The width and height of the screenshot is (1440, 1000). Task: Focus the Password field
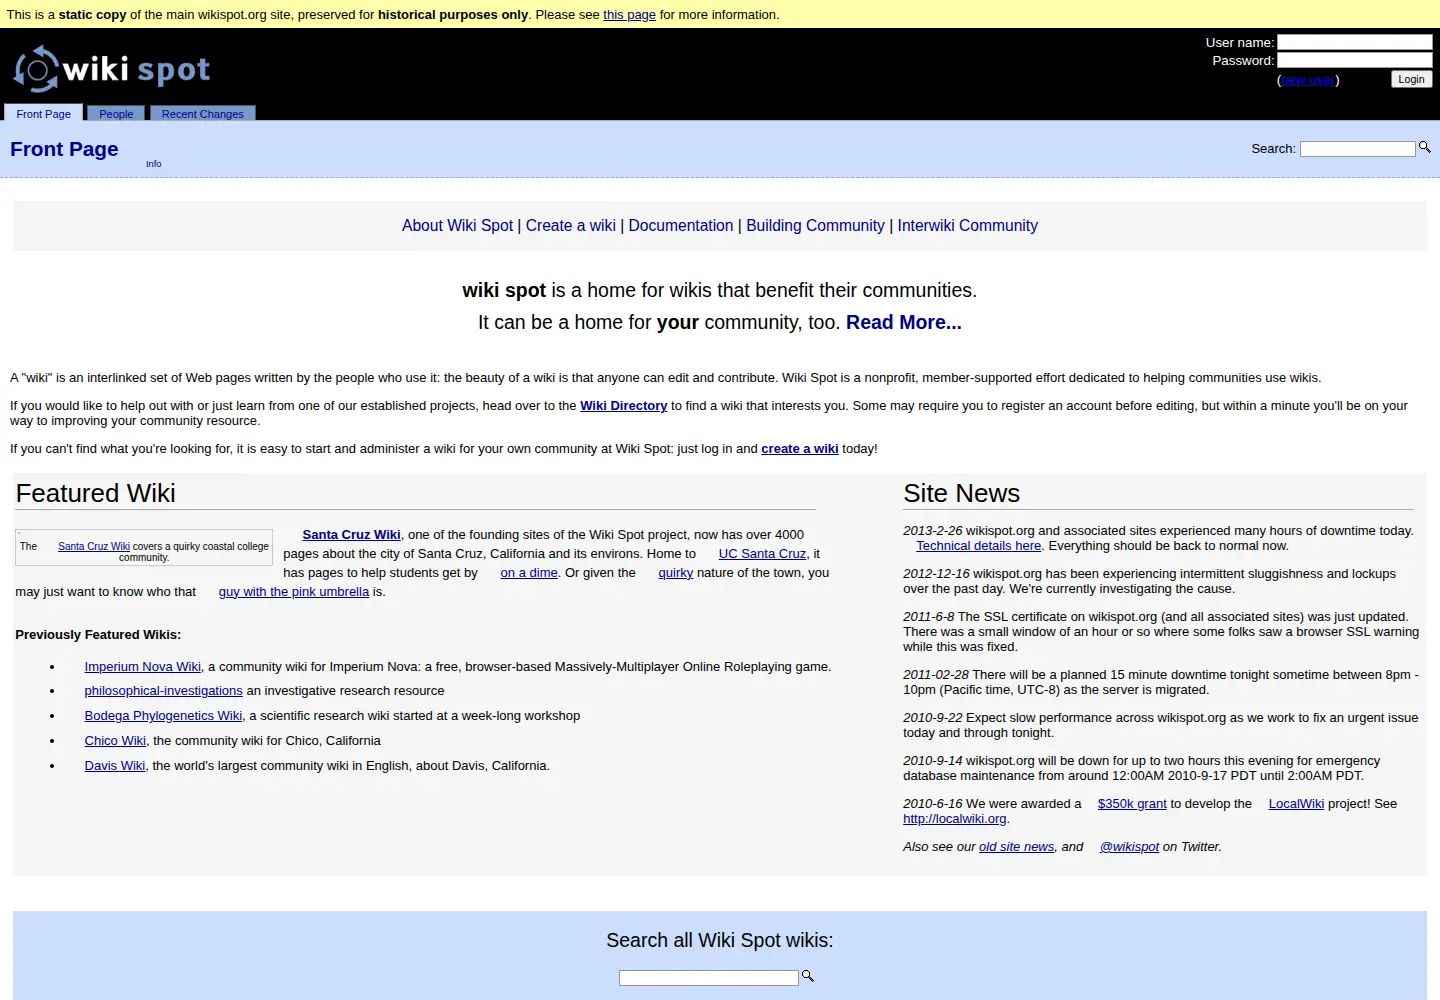1355,60
